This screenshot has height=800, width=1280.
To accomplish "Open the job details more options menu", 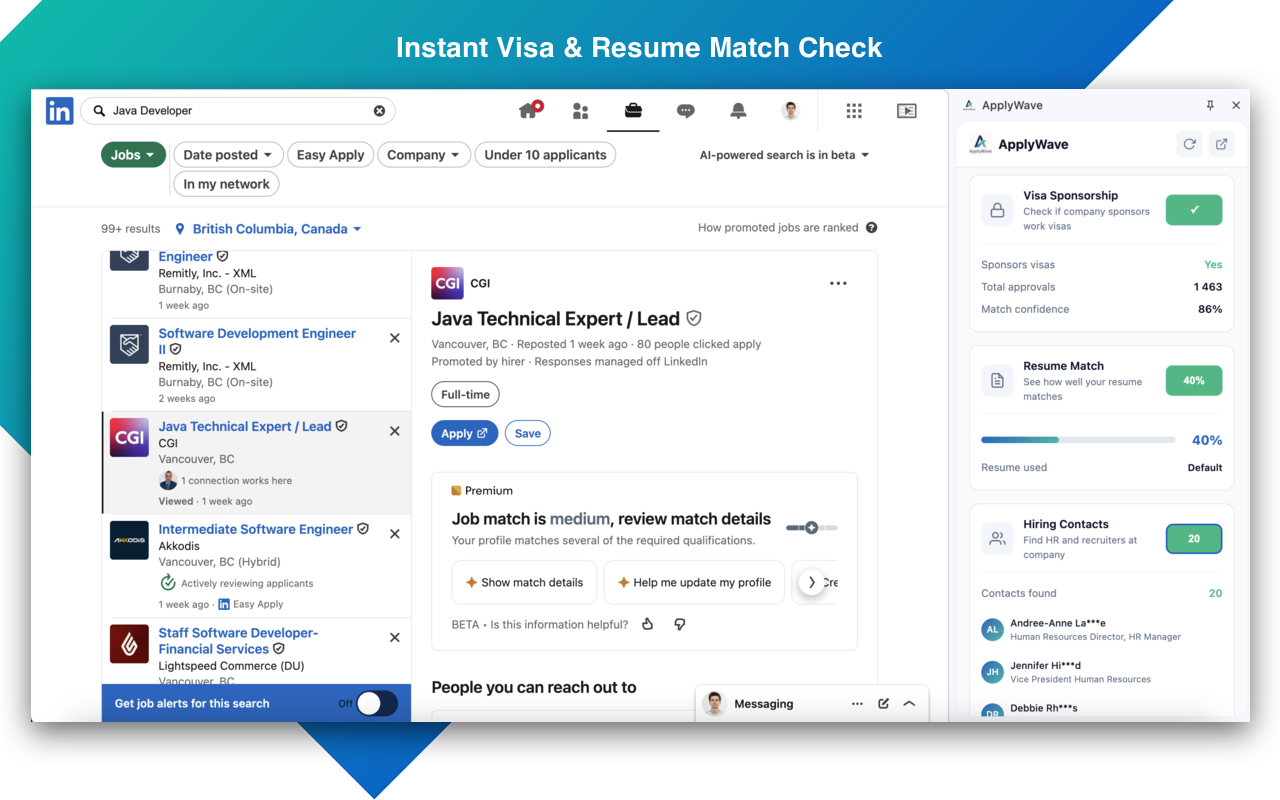I will tap(838, 284).
